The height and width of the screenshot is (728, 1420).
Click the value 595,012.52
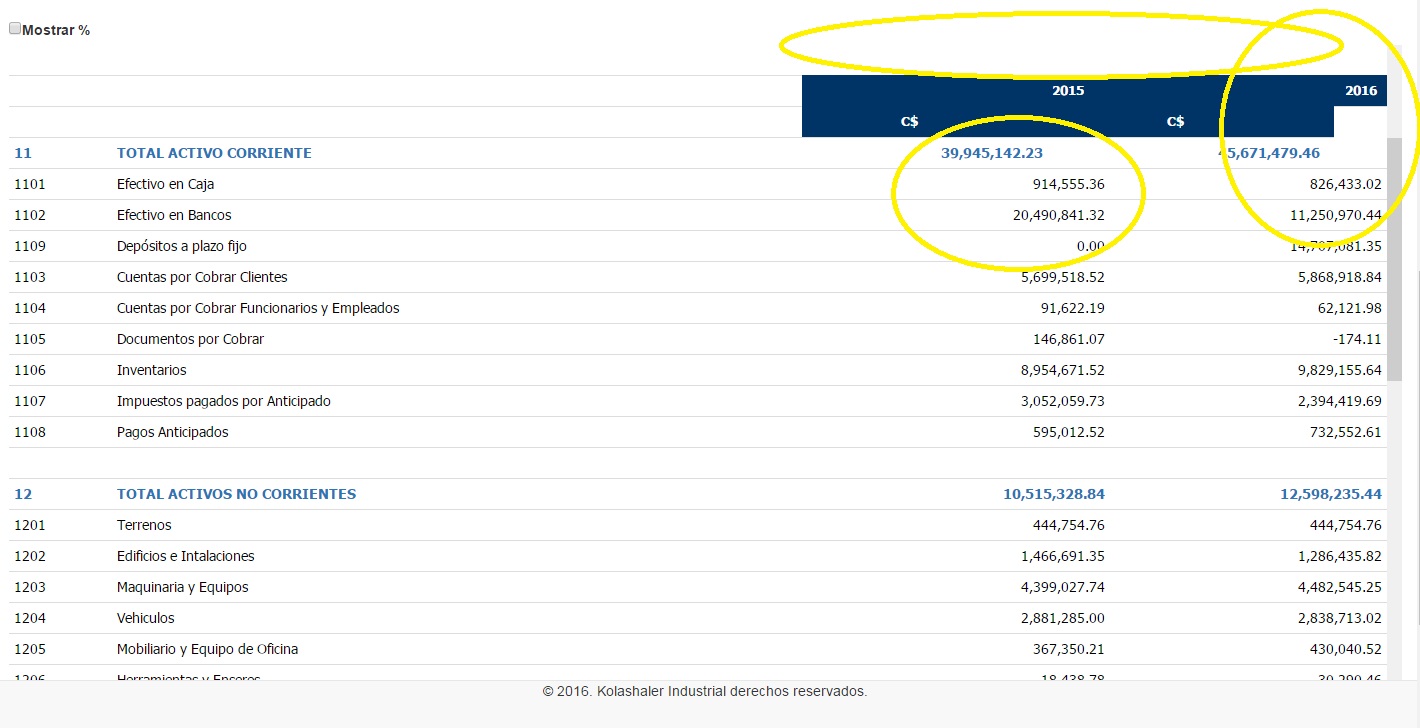[1068, 432]
